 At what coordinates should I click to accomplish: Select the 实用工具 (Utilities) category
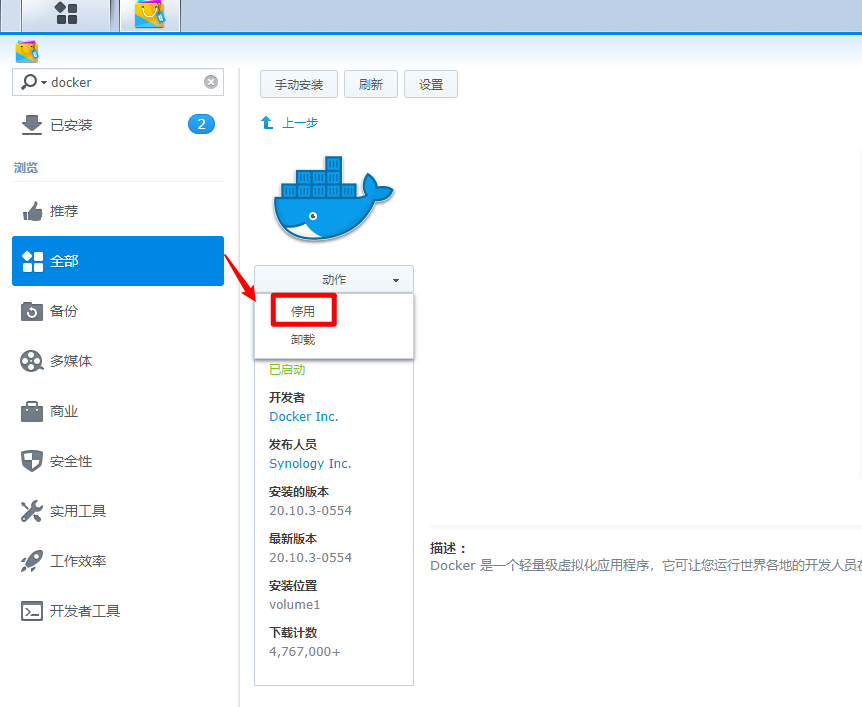(80, 511)
